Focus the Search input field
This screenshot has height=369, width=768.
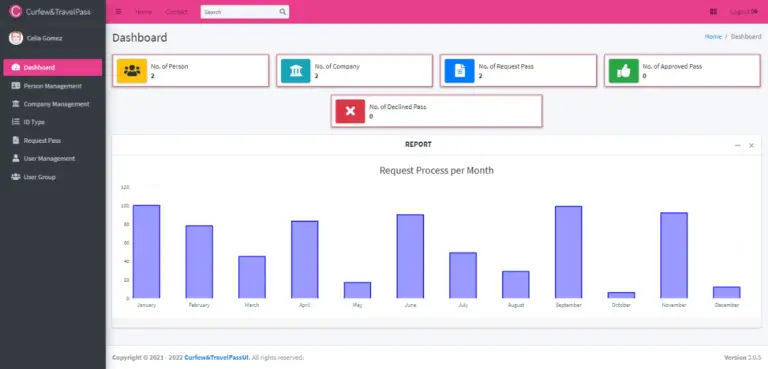pyautogui.click(x=239, y=12)
